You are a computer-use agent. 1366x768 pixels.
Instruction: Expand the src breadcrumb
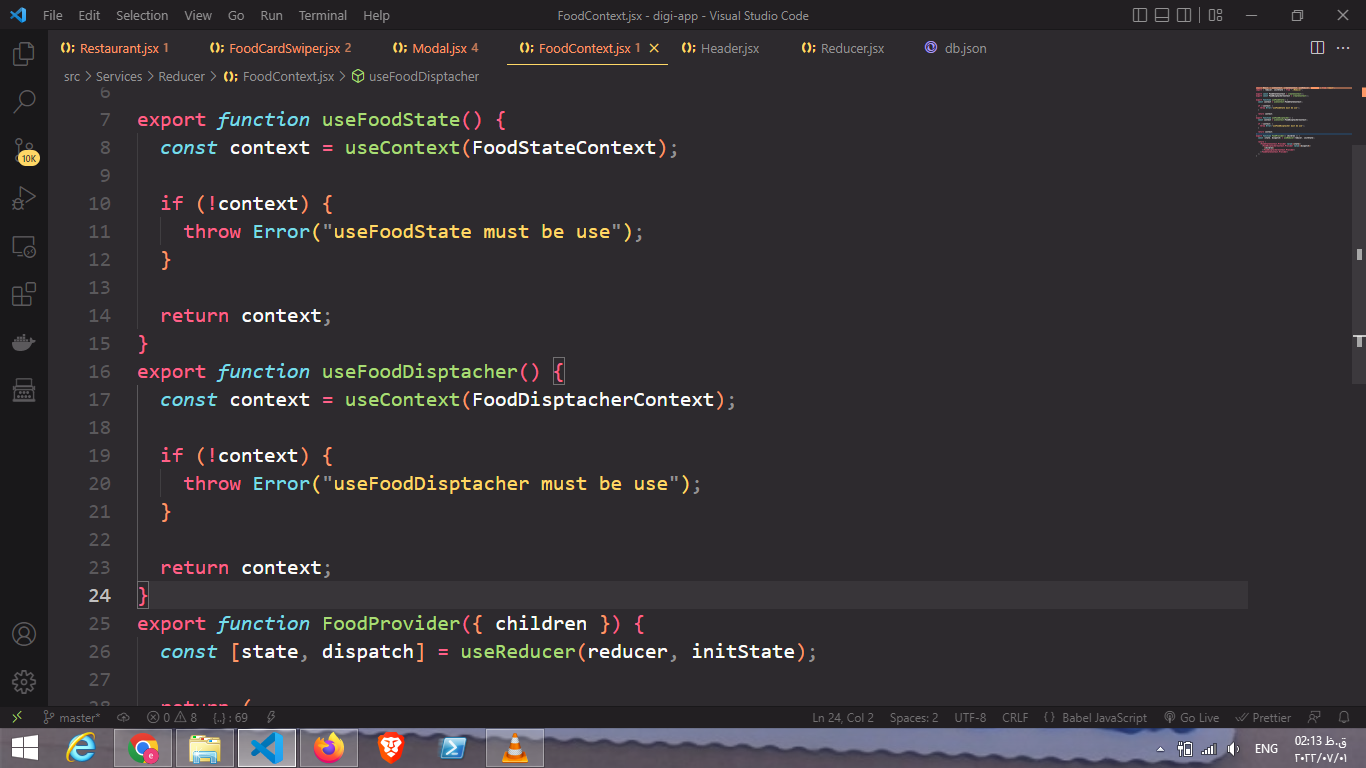point(72,76)
